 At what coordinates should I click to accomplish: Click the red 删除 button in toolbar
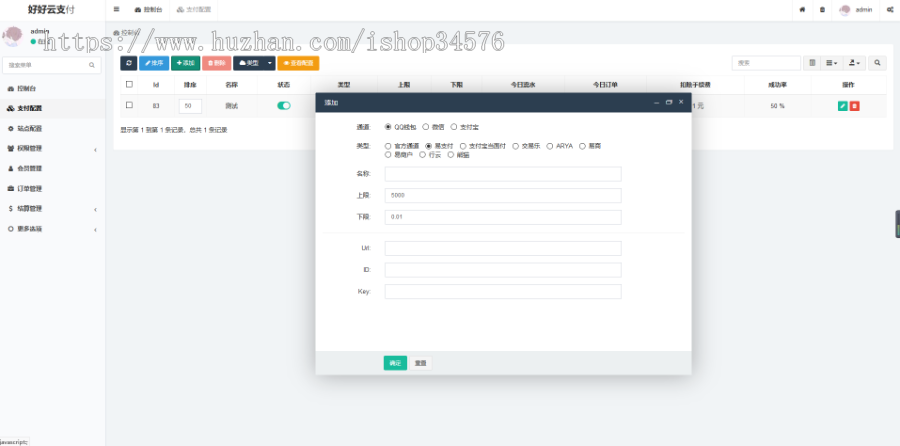tap(216, 63)
